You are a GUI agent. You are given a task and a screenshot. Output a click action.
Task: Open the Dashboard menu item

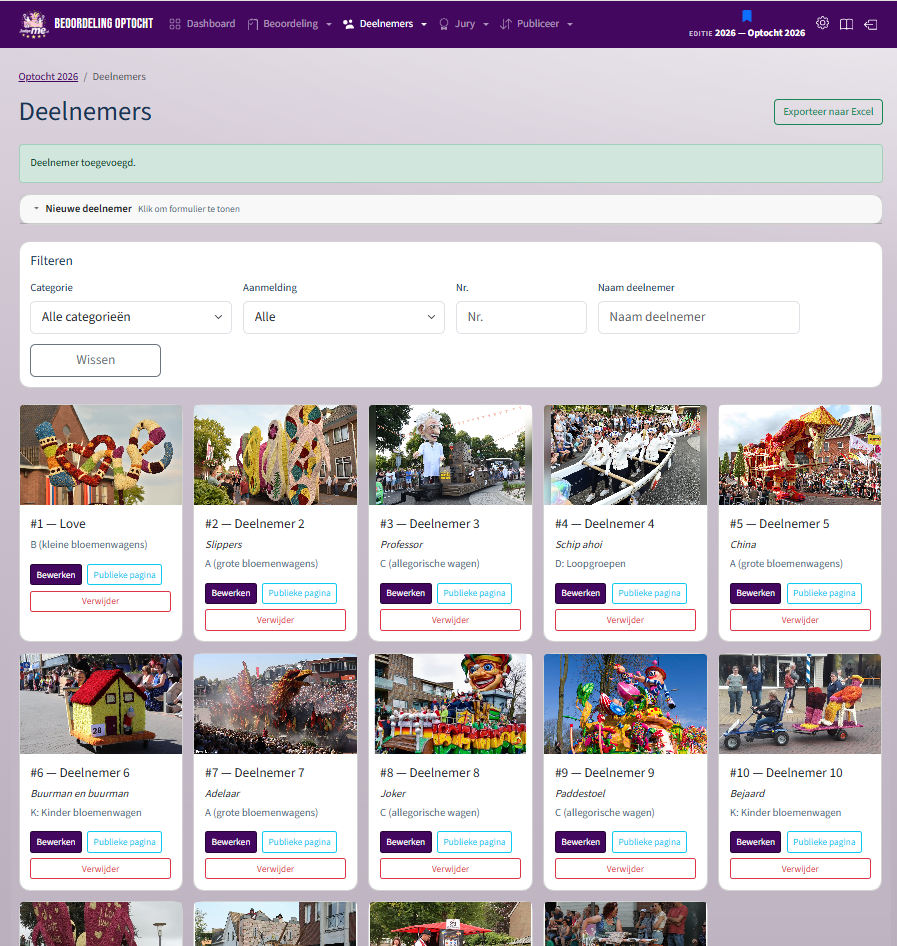203,24
